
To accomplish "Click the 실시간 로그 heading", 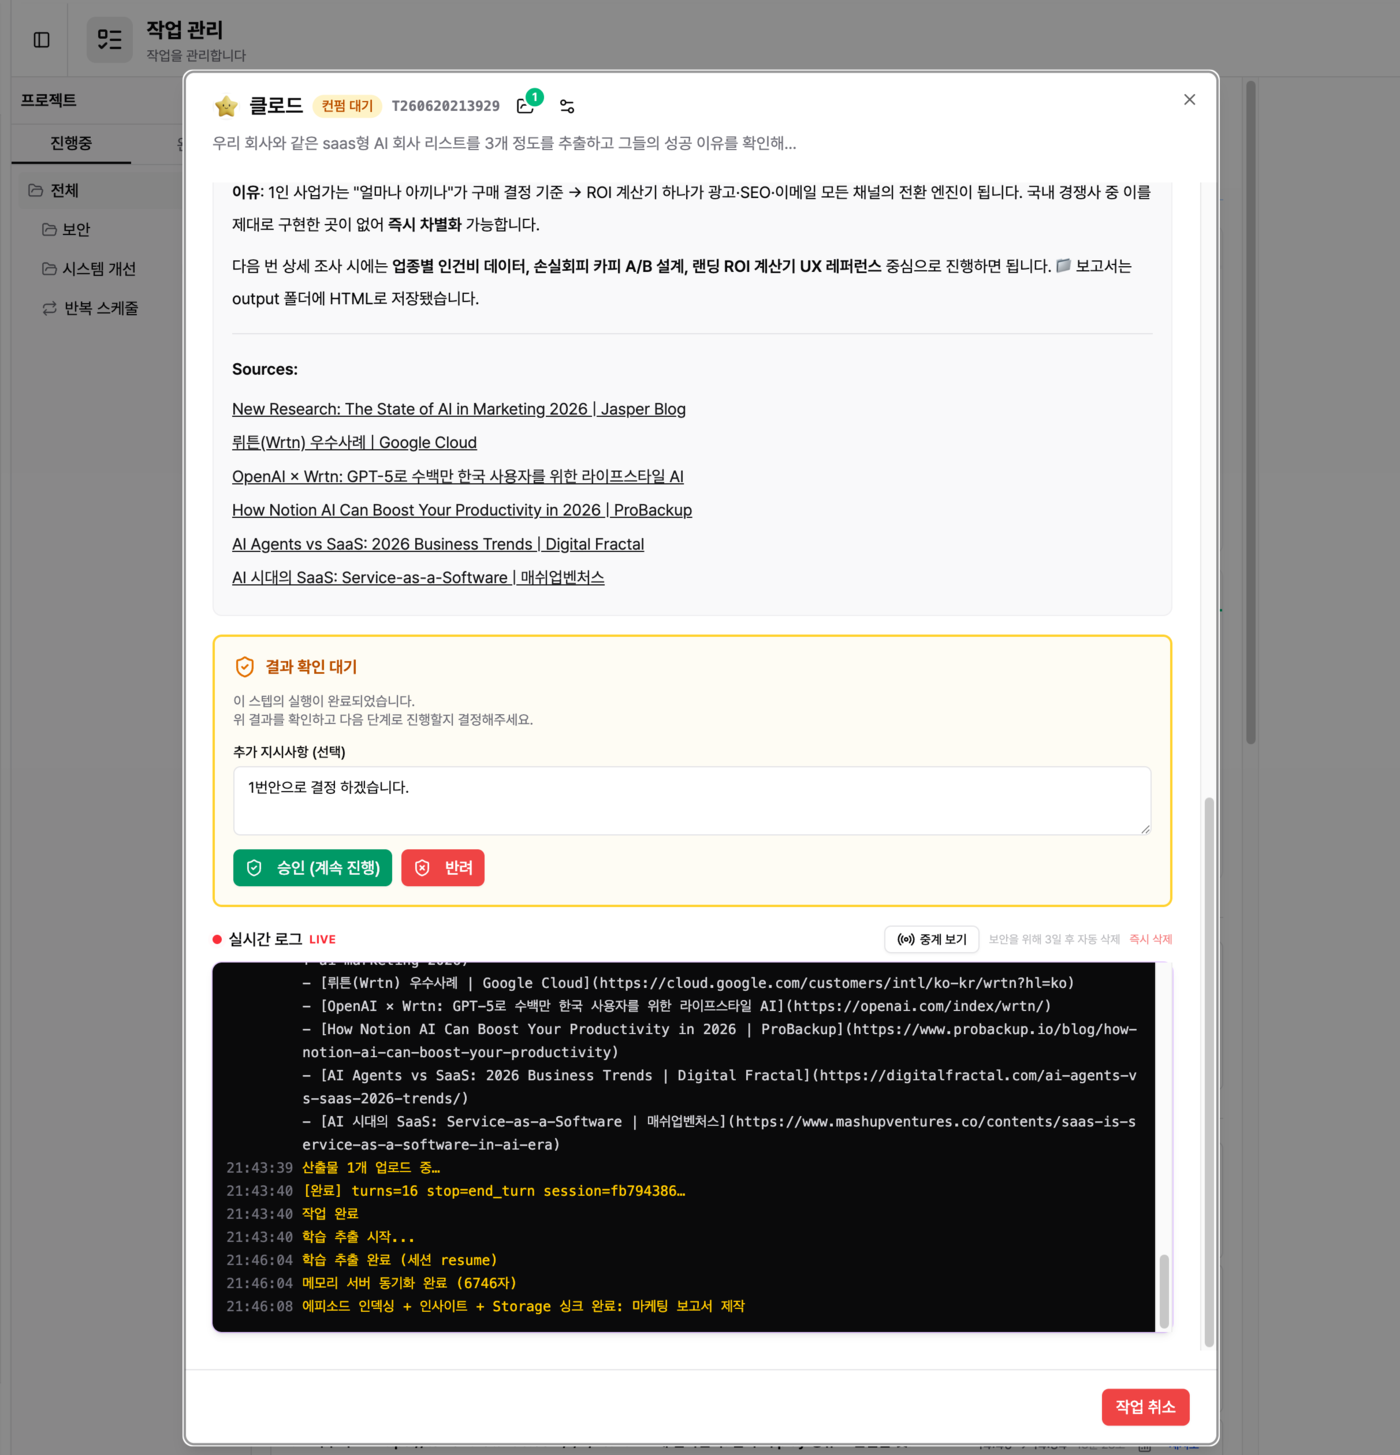I will pos(265,939).
